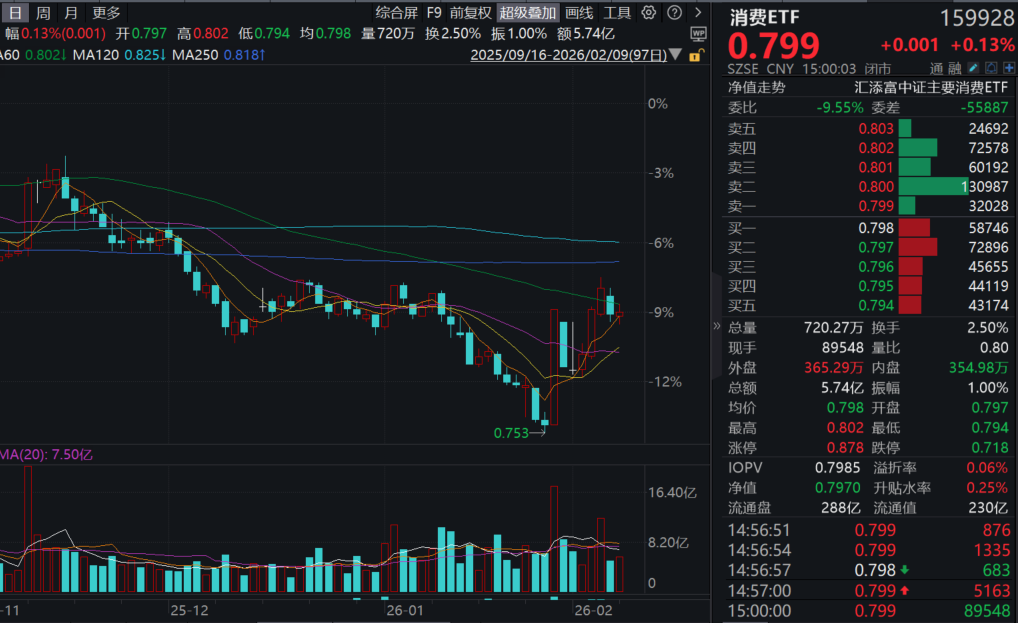
Task: Expand the 更多 period options
Action: (x=106, y=13)
